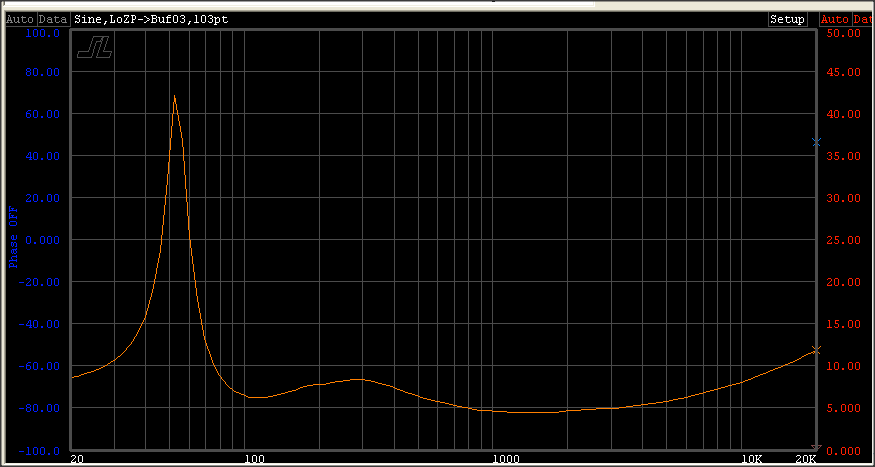Click the red 30.00 value on the right axis
The width and height of the screenshot is (875, 467).
point(844,198)
